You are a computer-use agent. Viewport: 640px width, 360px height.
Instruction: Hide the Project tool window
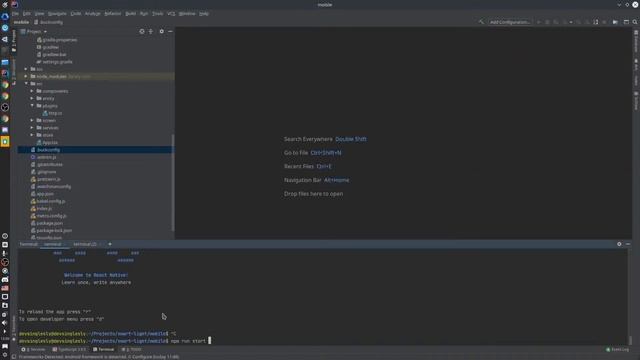pyautogui.click(x=170, y=31)
